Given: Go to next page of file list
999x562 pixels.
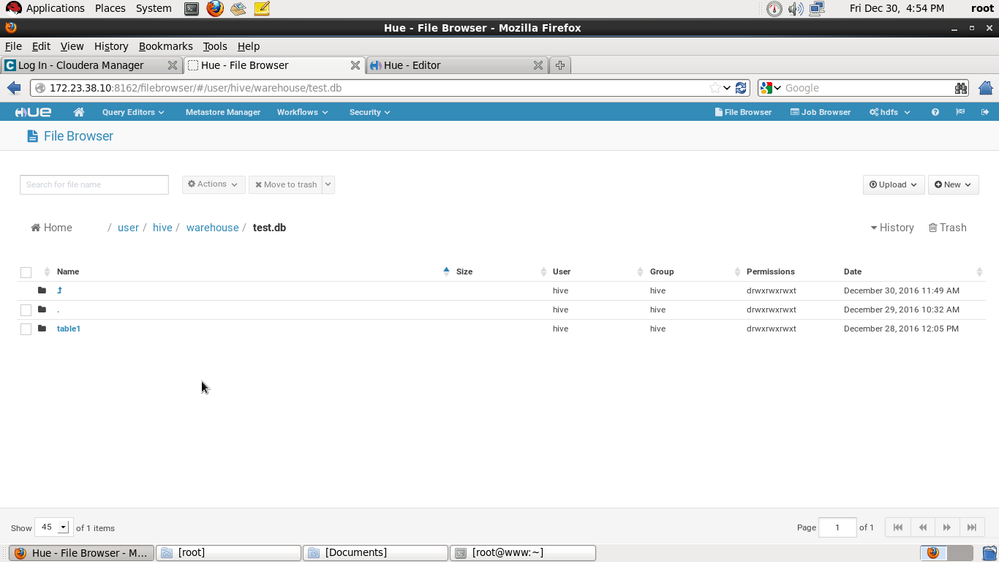Looking at the screenshot, I should tap(947, 528).
